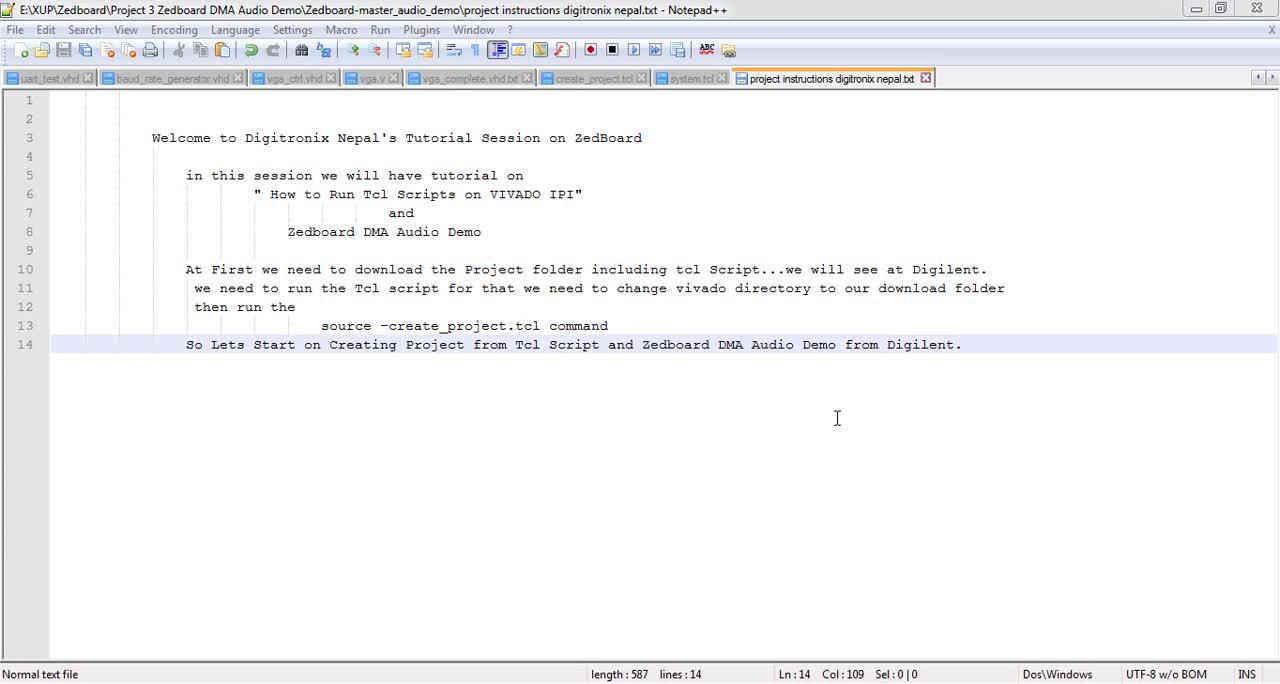
Task: Close the create_project.tcl tab
Action: (642, 78)
